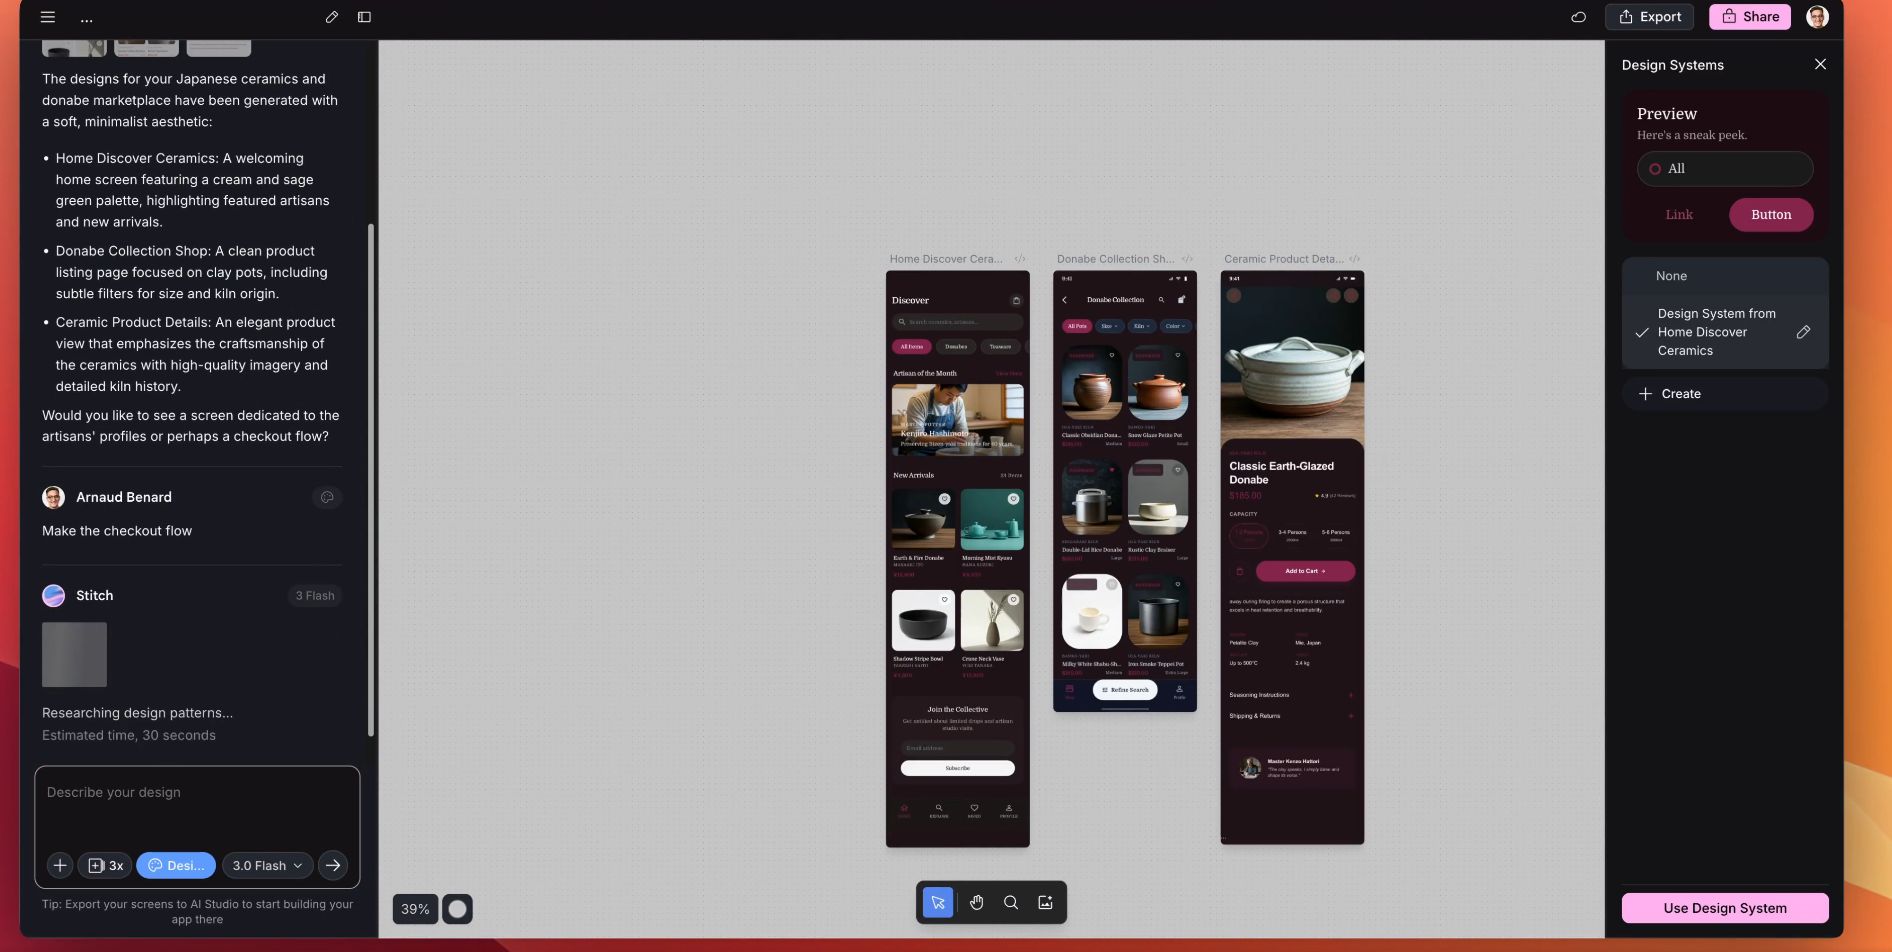
Task: Select the None design system option
Action: [1725, 276]
